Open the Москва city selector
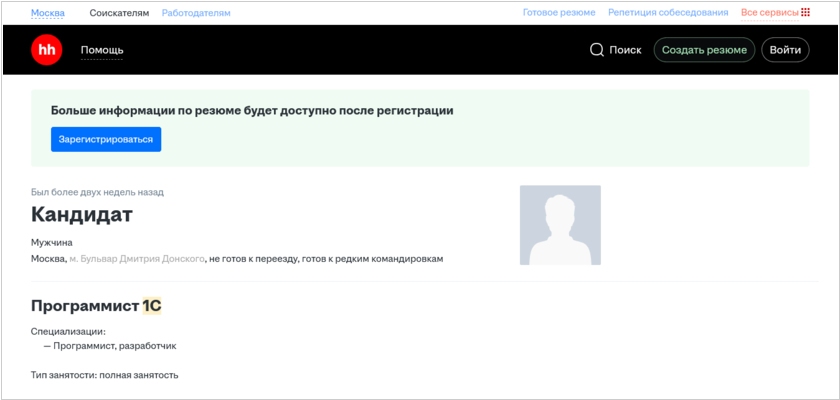The height and width of the screenshot is (400, 840). click(x=48, y=13)
